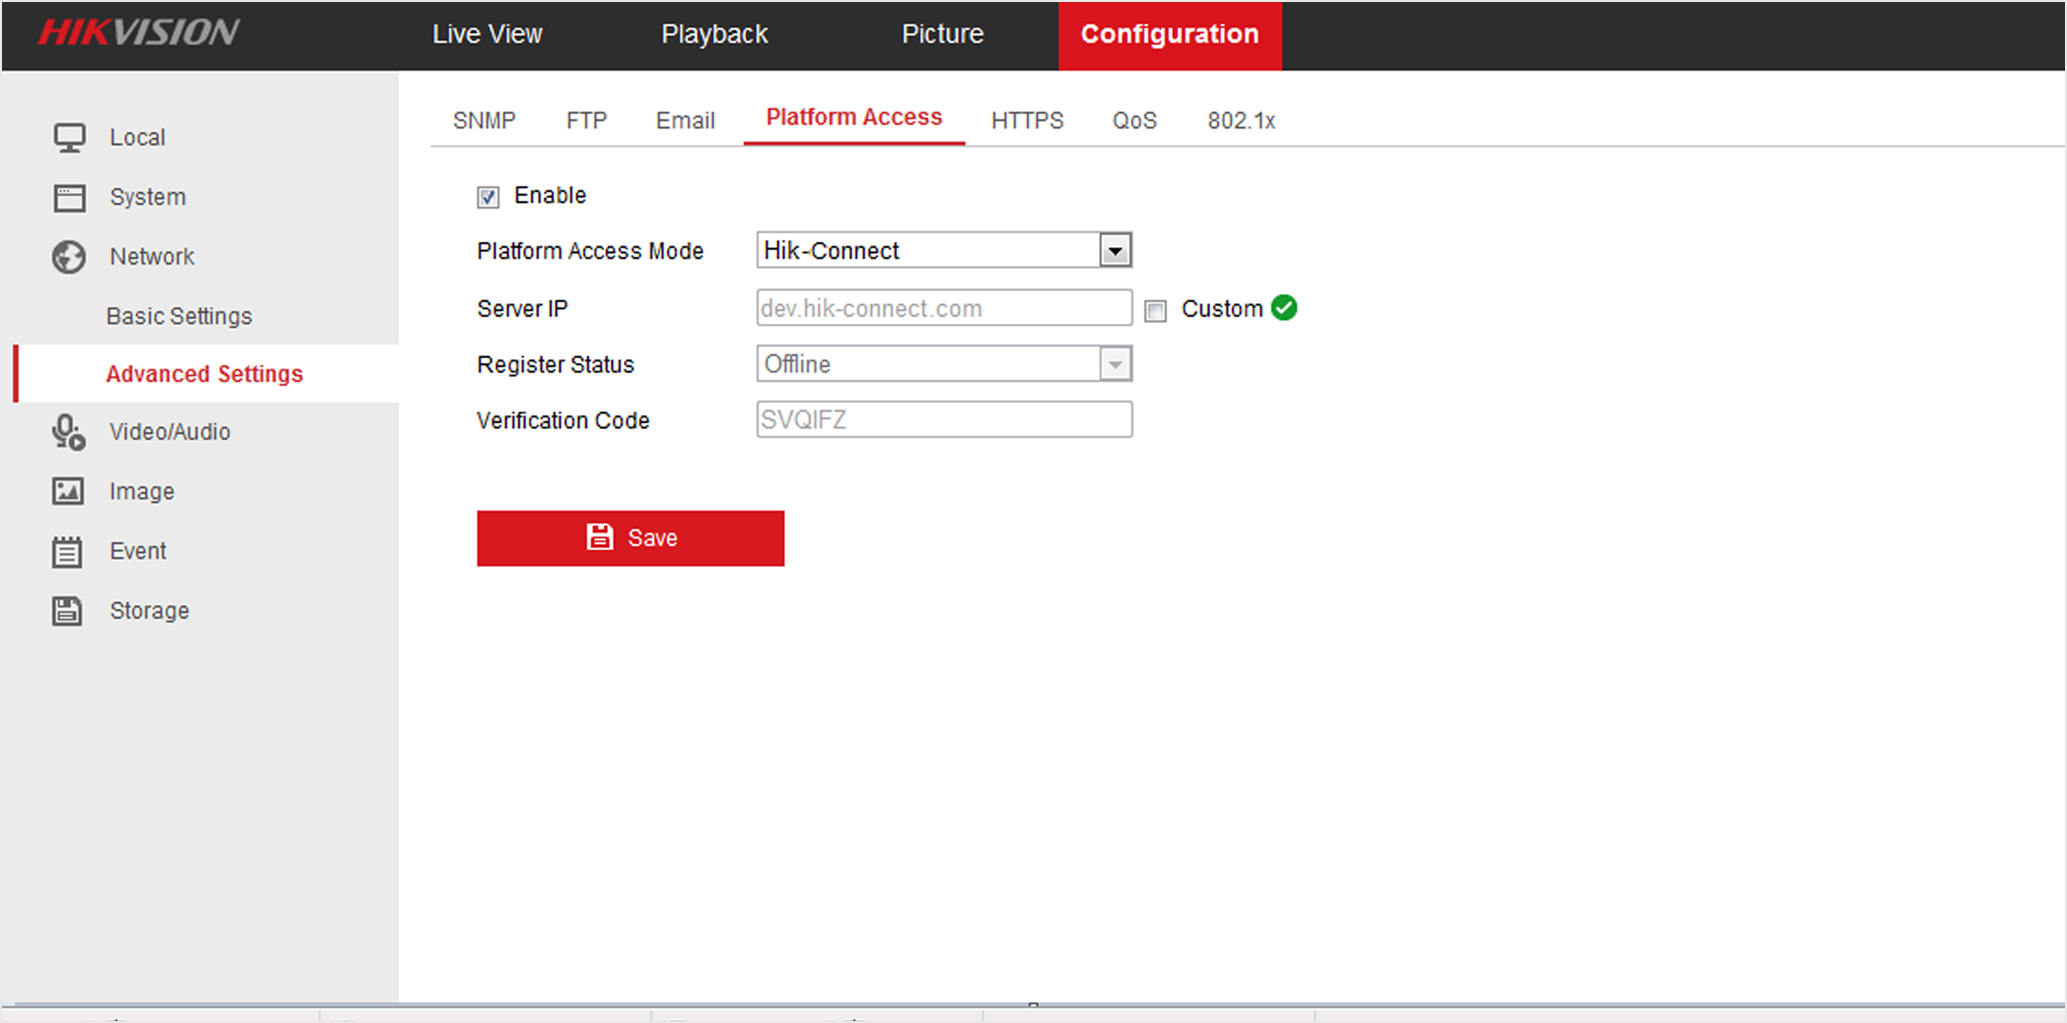The height and width of the screenshot is (1023, 2067).
Task: Expand the Register Status dropdown
Action: (x=1115, y=363)
